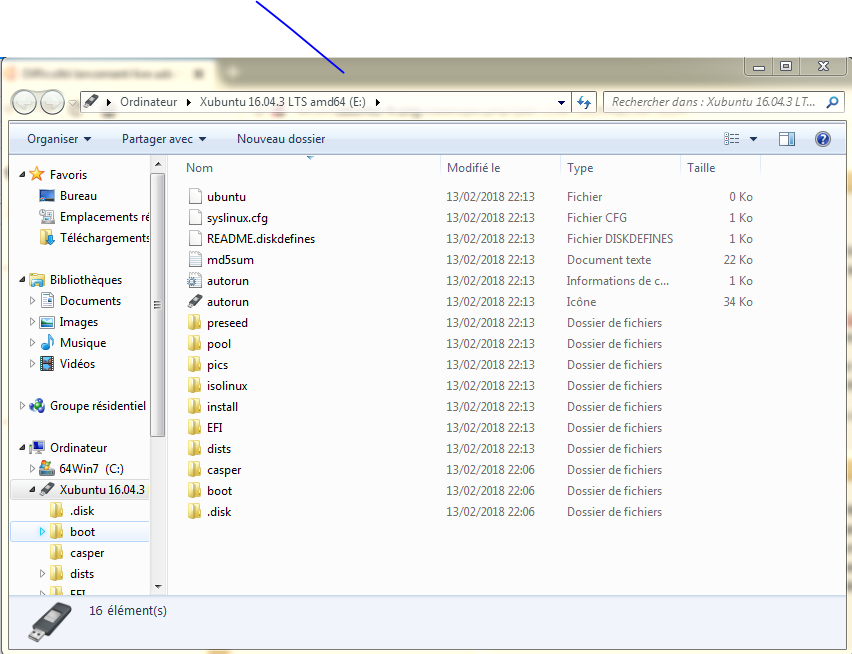
Task: Select the preseed folder icon
Action: click(195, 322)
